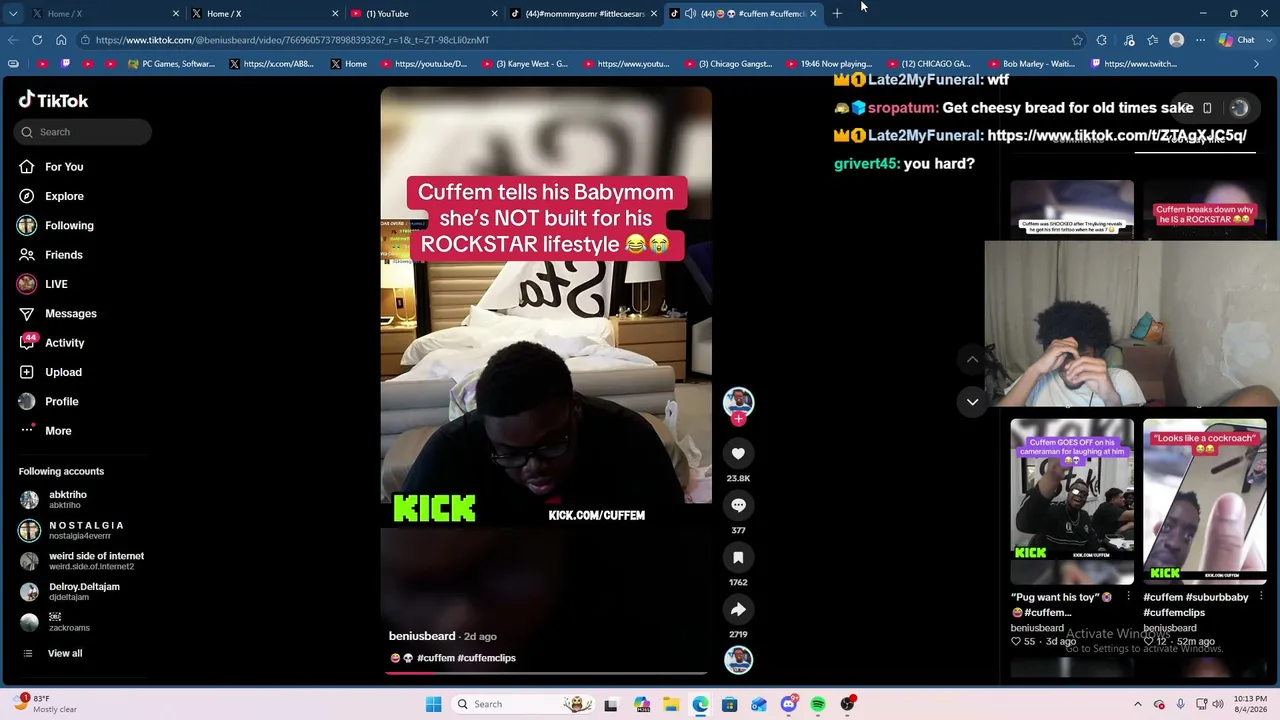Image resolution: width=1280 pixels, height=720 pixels.
Task: Like the video with the heart icon
Action: (x=738, y=453)
